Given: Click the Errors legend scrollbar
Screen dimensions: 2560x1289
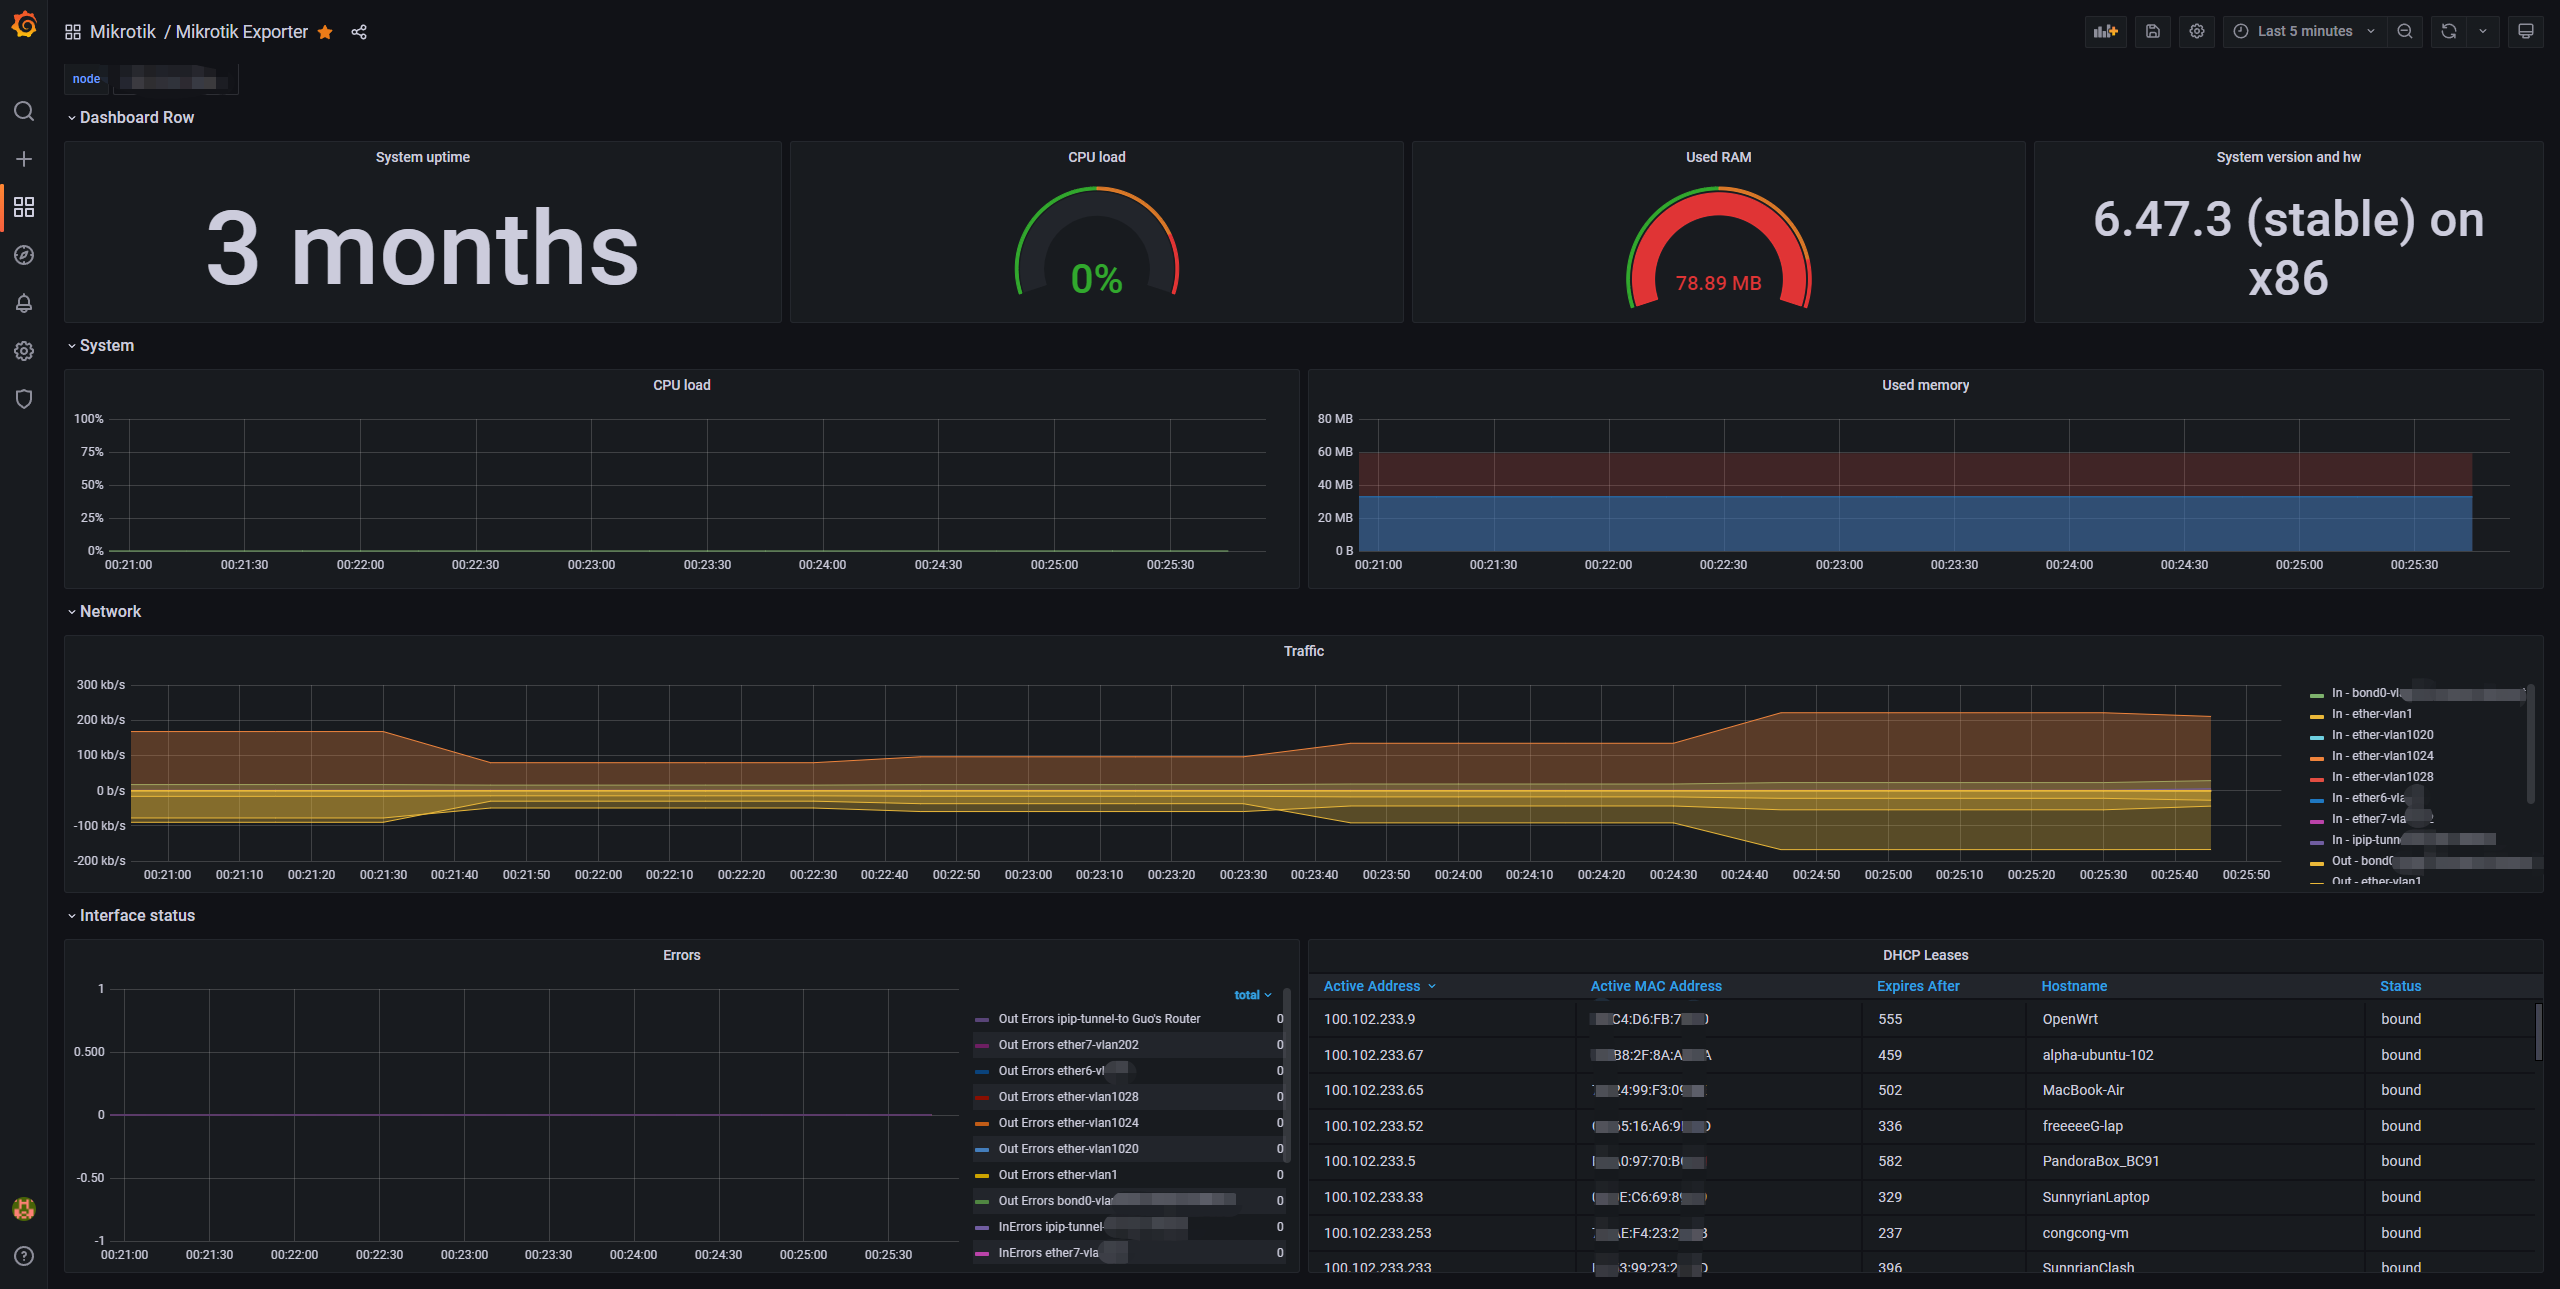Looking at the screenshot, I should pos(1286,1075).
